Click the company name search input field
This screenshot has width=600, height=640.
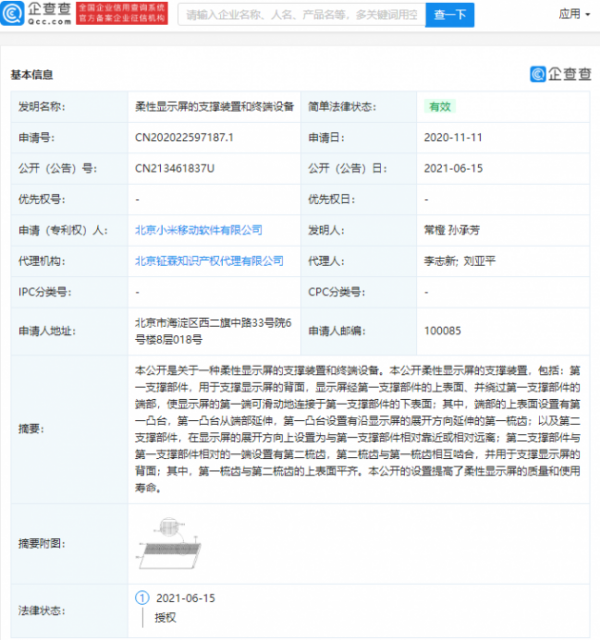pos(302,15)
